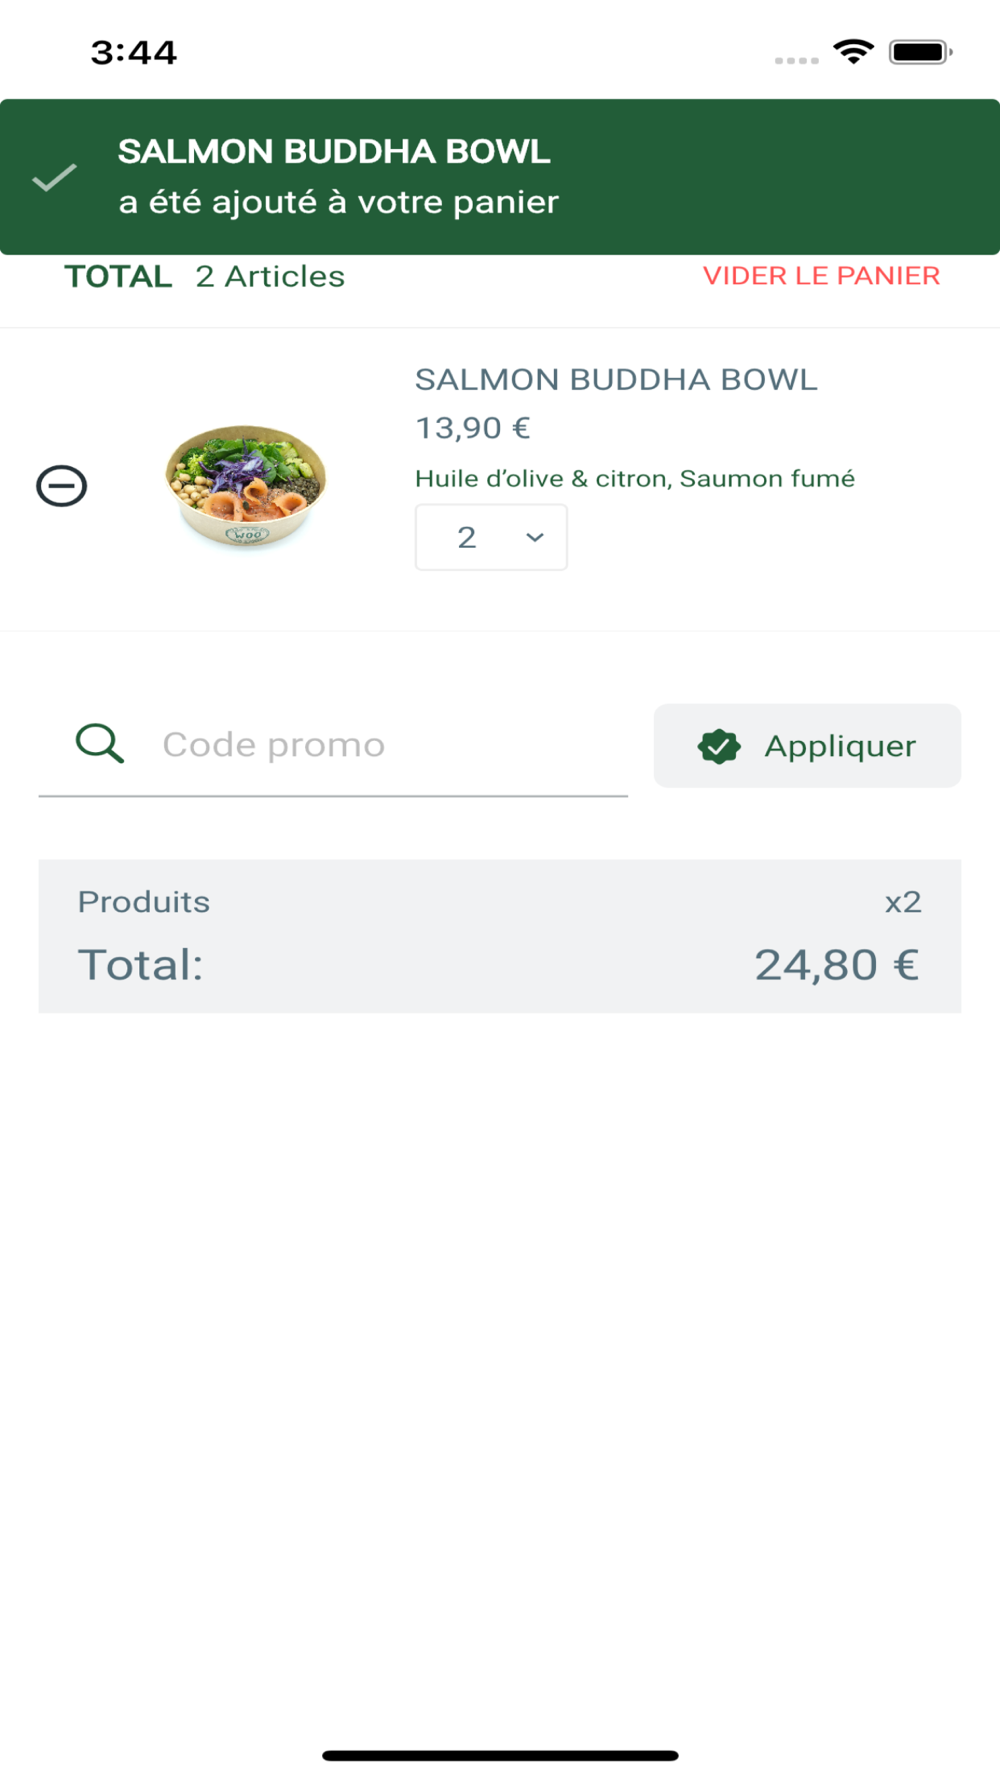Dismiss the green added-to-cart notification banner
Image resolution: width=1000 pixels, height=1778 pixels.
[500, 177]
